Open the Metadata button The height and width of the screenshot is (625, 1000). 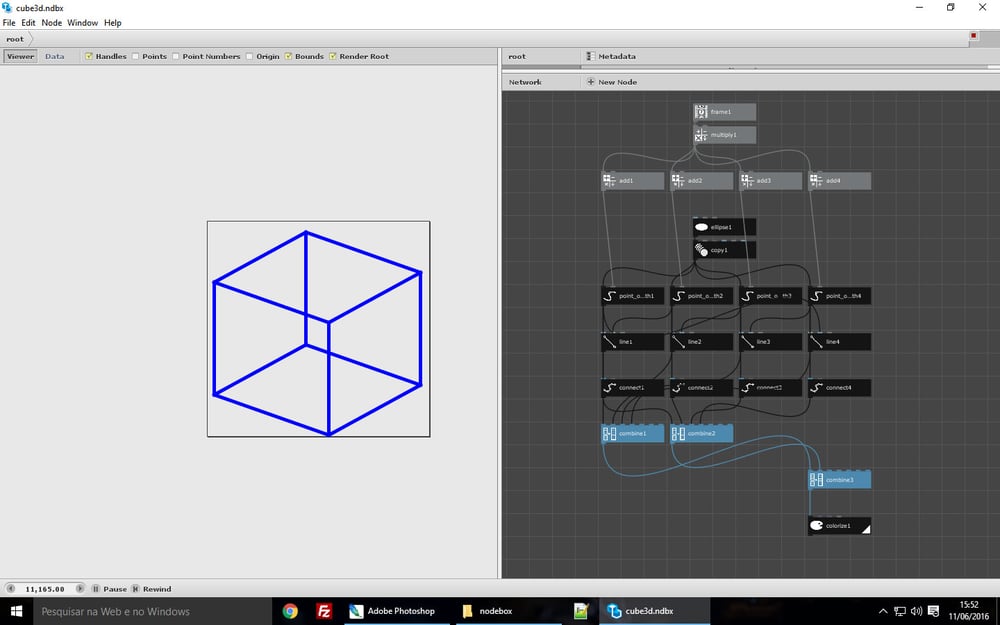click(x=611, y=56)
